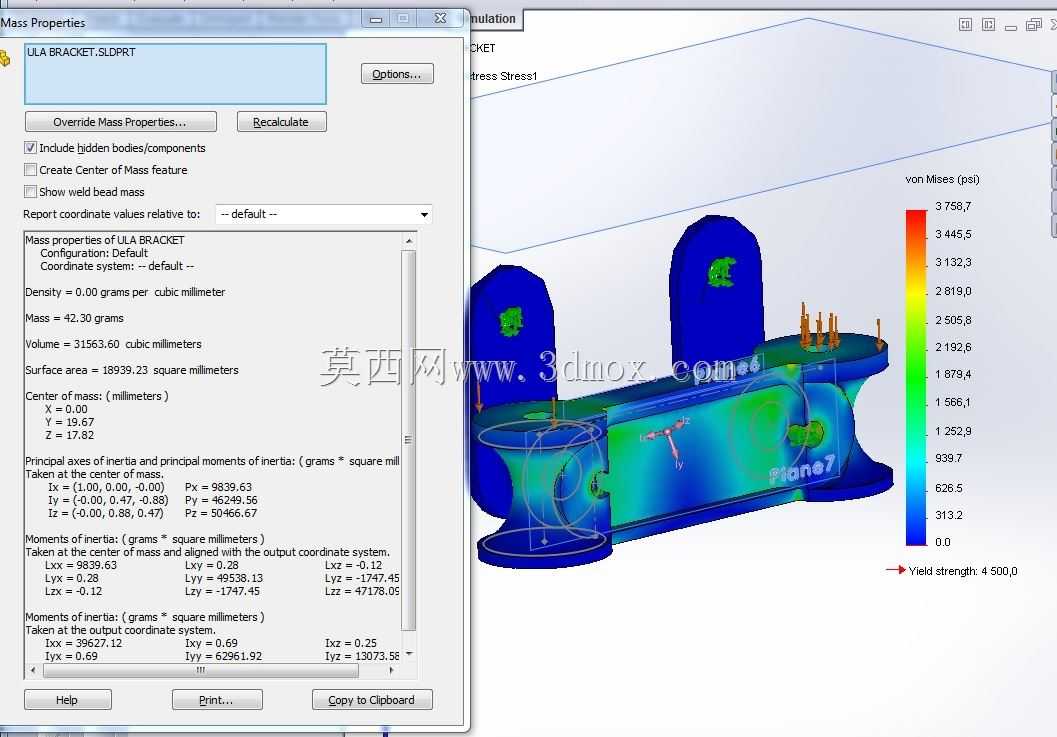Open Help for Mass Properties
Screen dimensions: 1057x737
click(x=67, y=700)
